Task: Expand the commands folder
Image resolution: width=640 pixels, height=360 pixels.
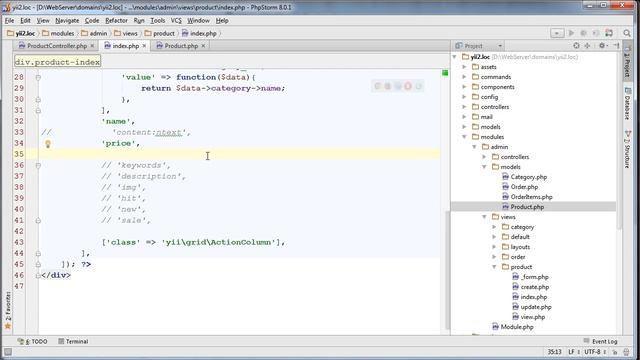Action: [464, 77]
